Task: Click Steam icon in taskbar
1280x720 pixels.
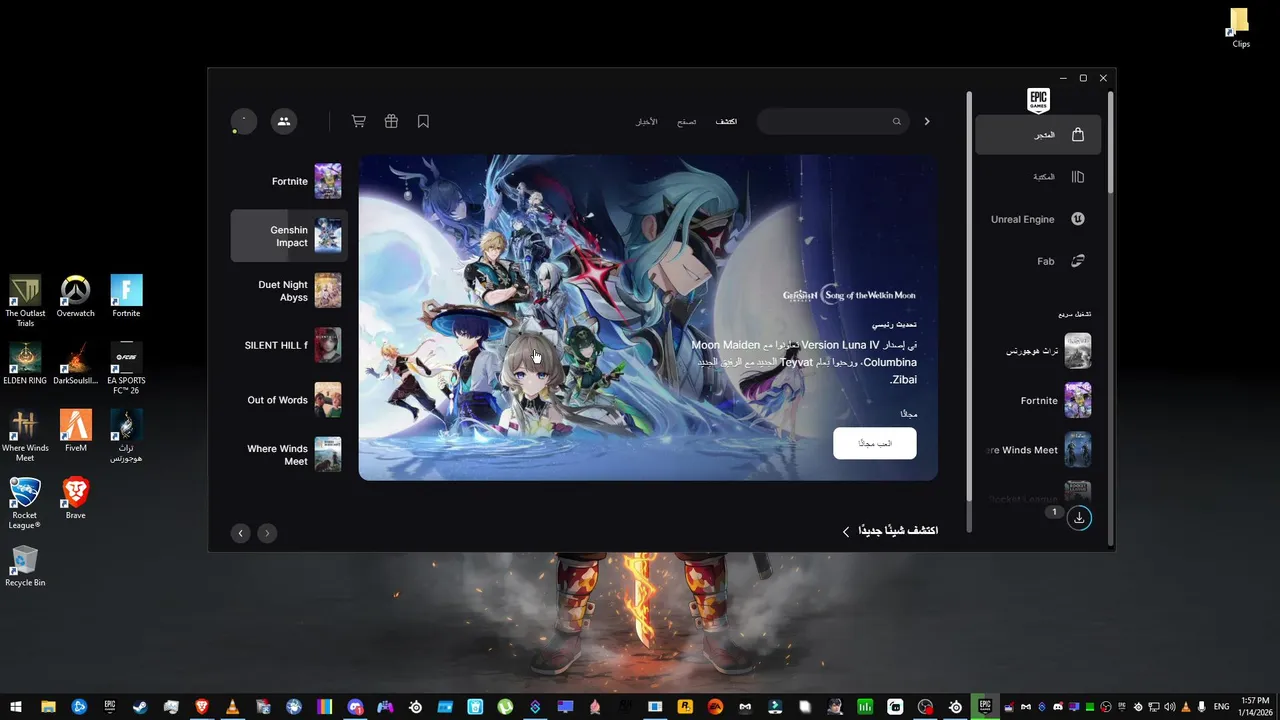Action: (140, 707)
